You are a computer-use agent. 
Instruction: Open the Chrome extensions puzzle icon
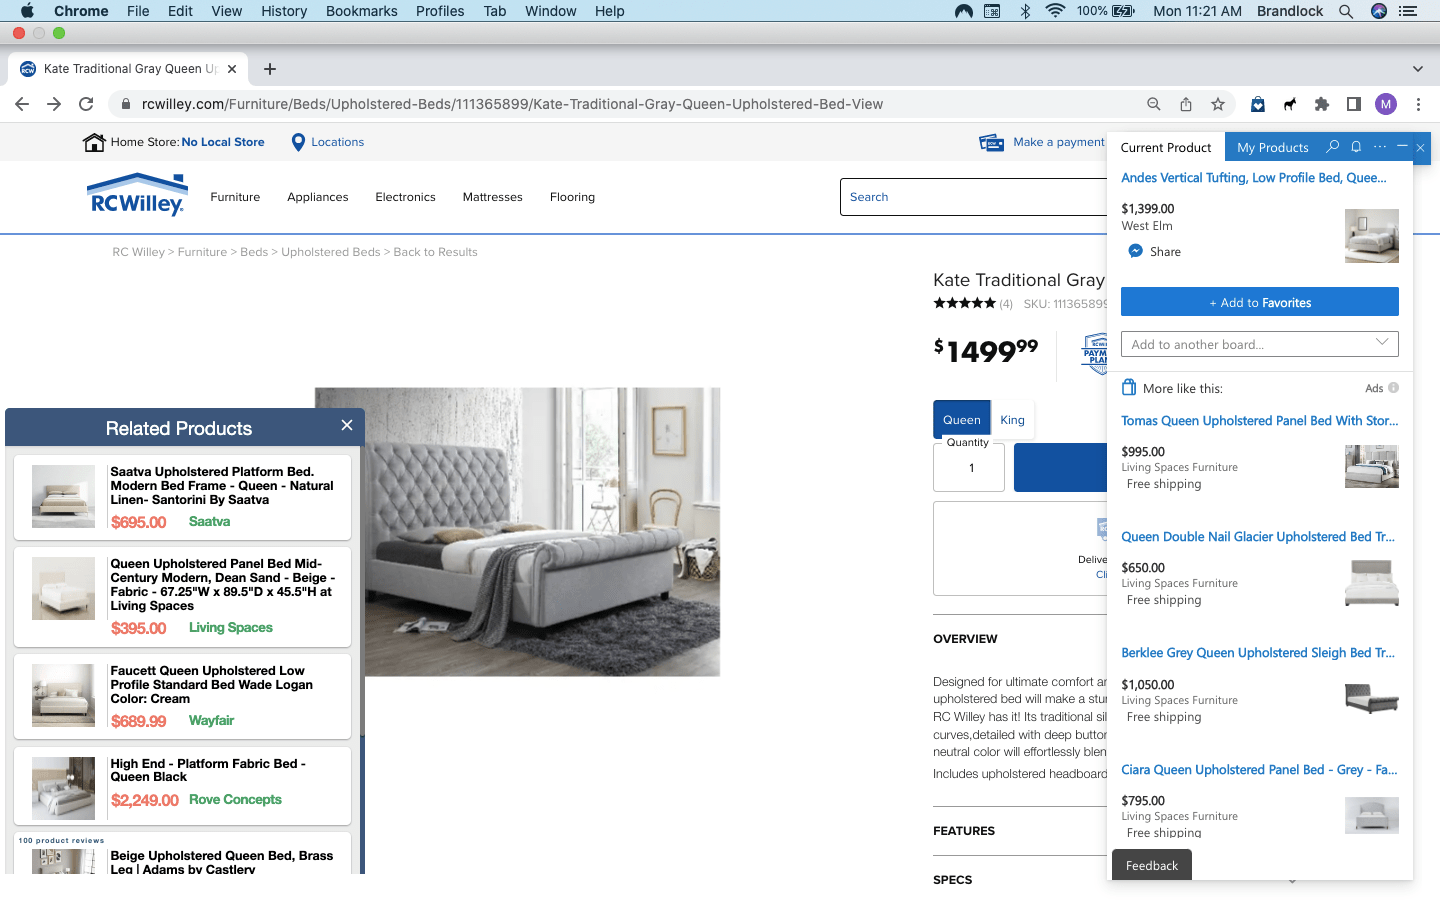[1321, 103]
